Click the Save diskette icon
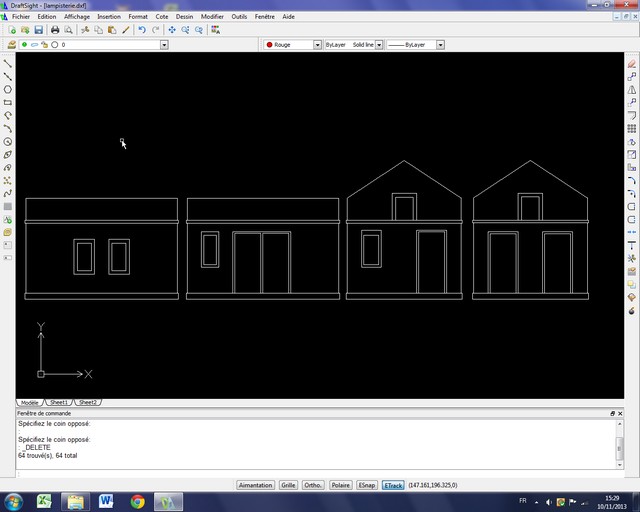The width and height of the screenshot is (640, 512). pos(39,30)
